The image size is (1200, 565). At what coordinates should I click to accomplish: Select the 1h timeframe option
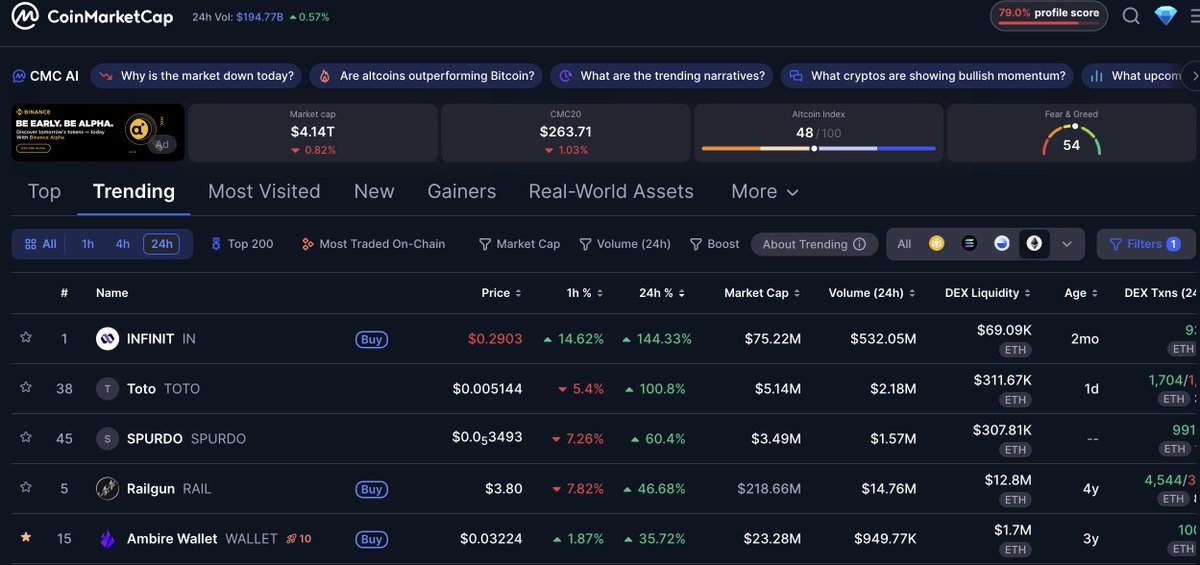[x=88, y=244]
